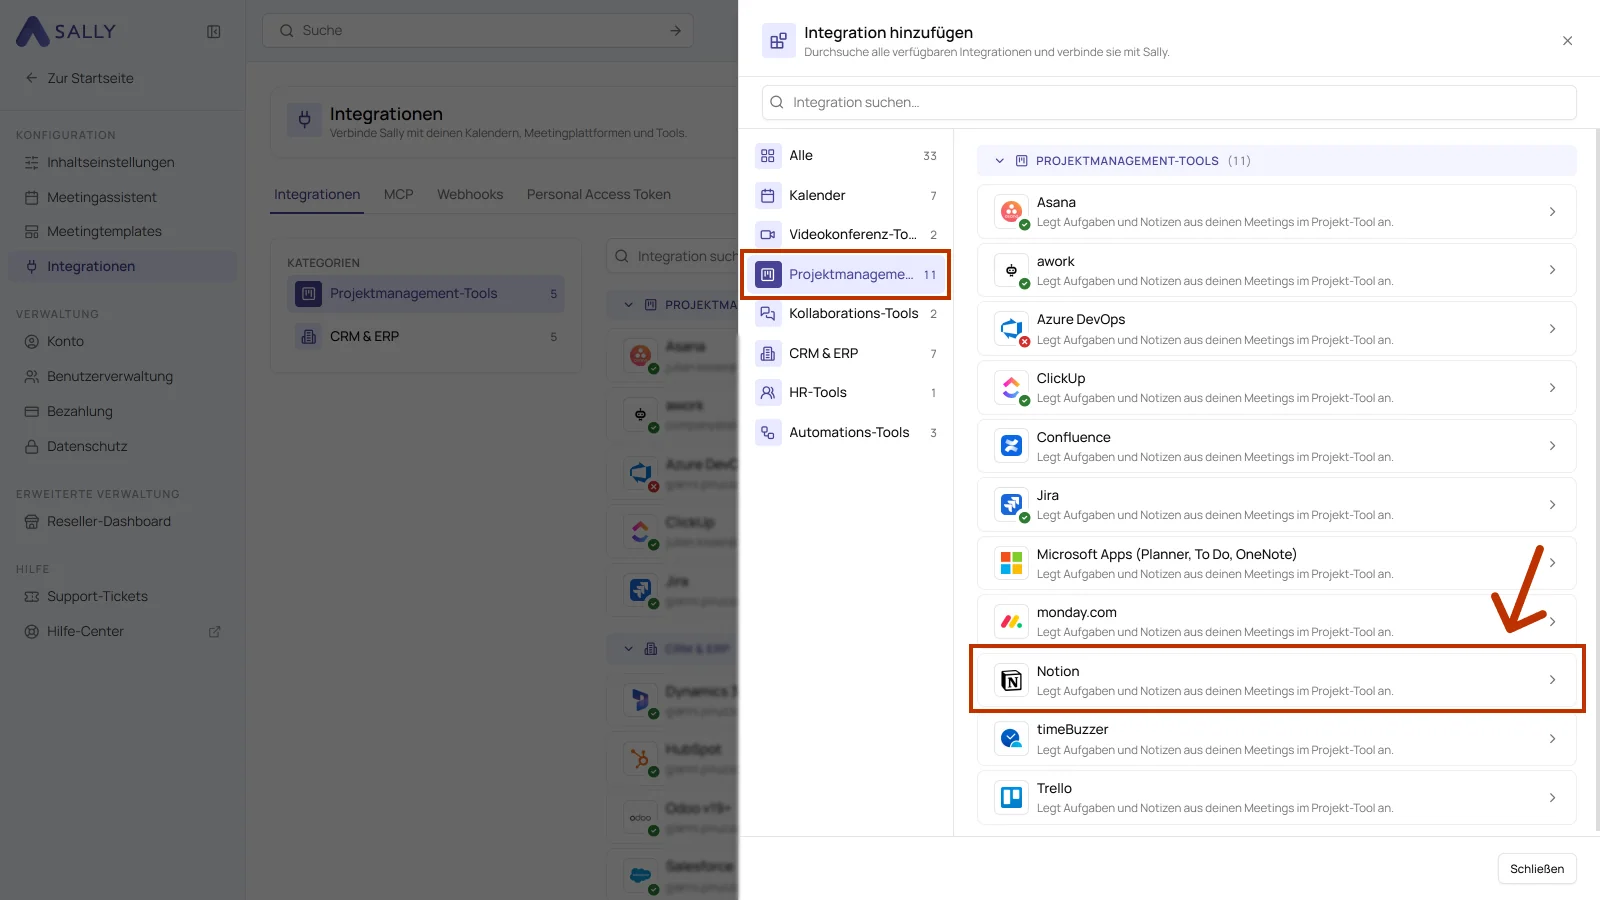Open timeBuzzer details via chevron

(1552, 739)
